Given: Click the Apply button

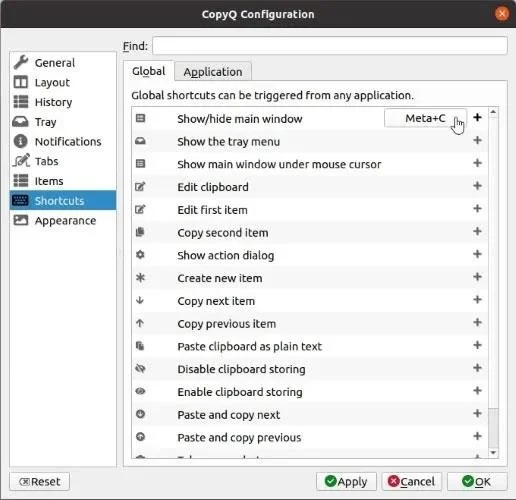Looking at the screenshot, I should click(346, 481).
